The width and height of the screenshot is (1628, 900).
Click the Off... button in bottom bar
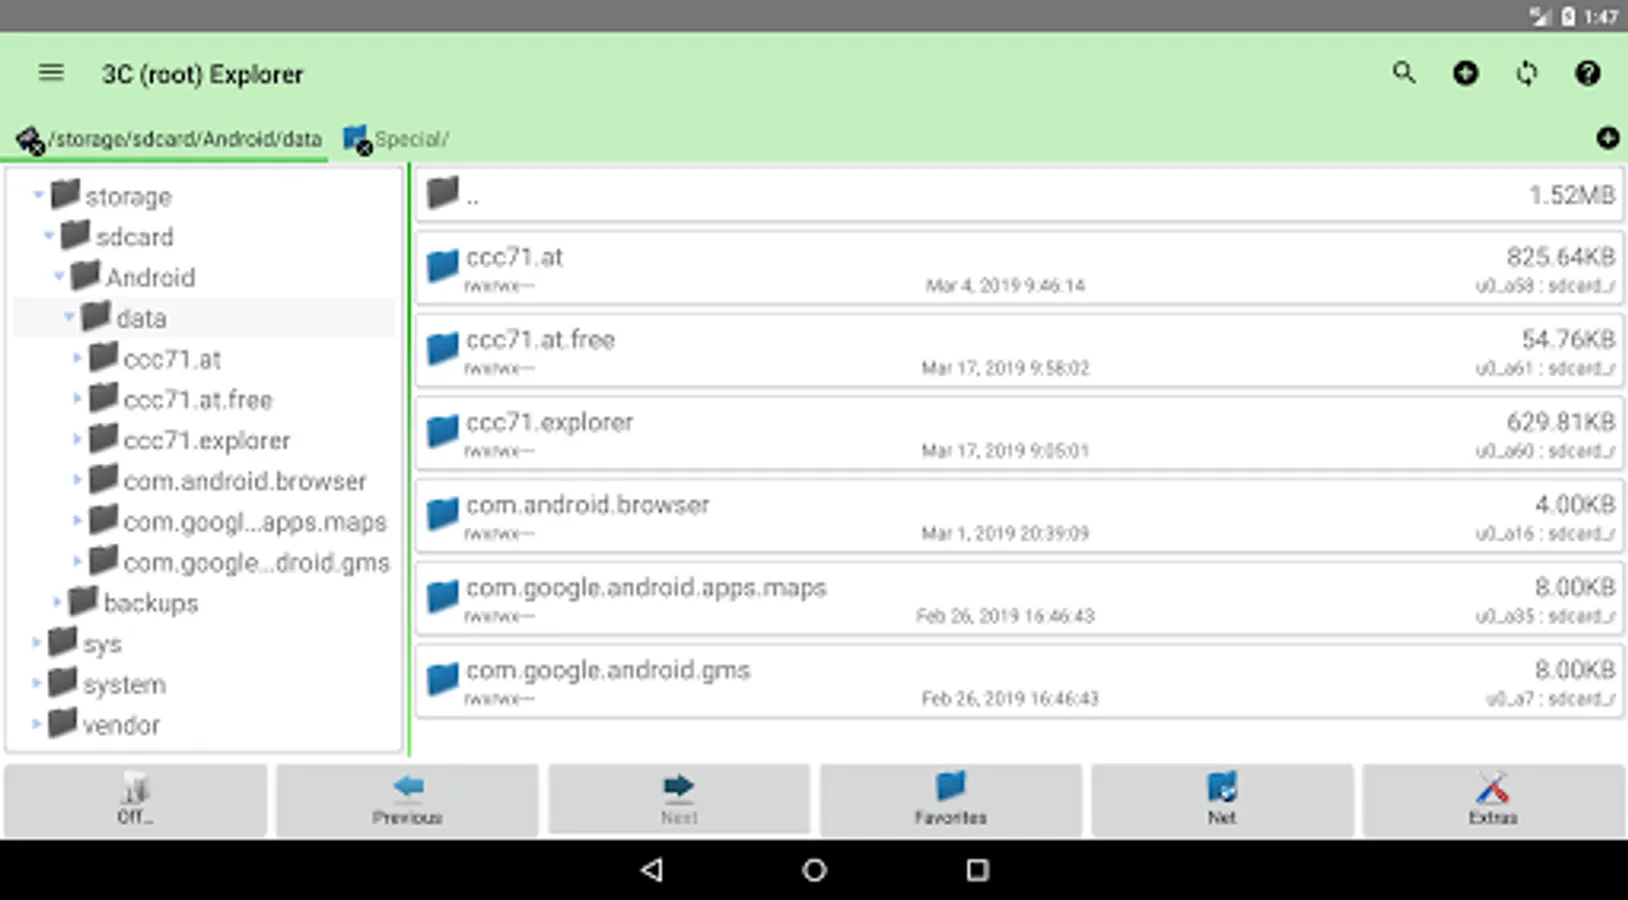tap(136, 800)
